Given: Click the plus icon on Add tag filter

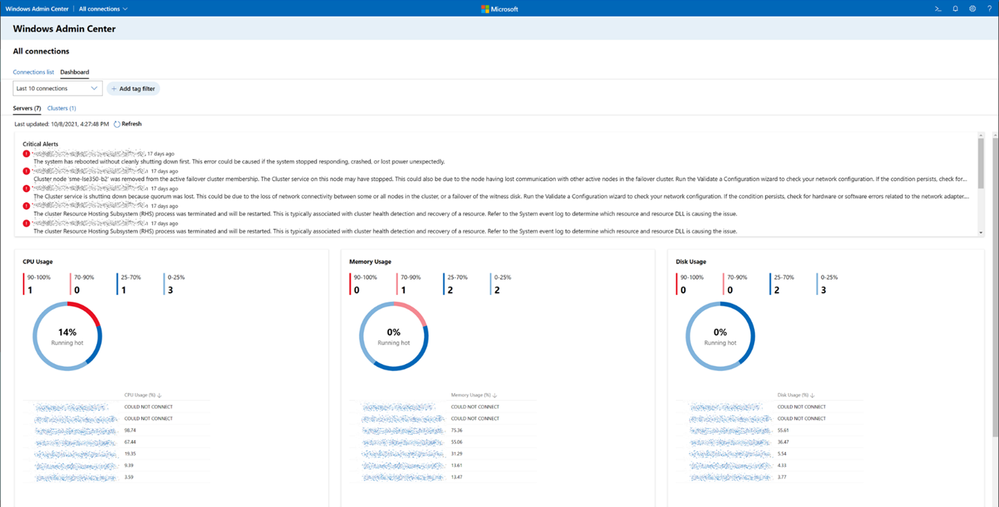Looking at the screenshot, I should pyautogui.click(x=114, y=89).
